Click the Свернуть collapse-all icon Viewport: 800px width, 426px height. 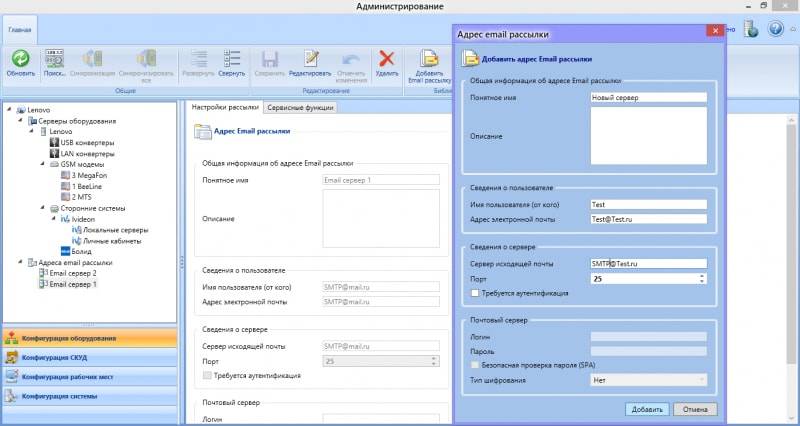tap(231, 58)
